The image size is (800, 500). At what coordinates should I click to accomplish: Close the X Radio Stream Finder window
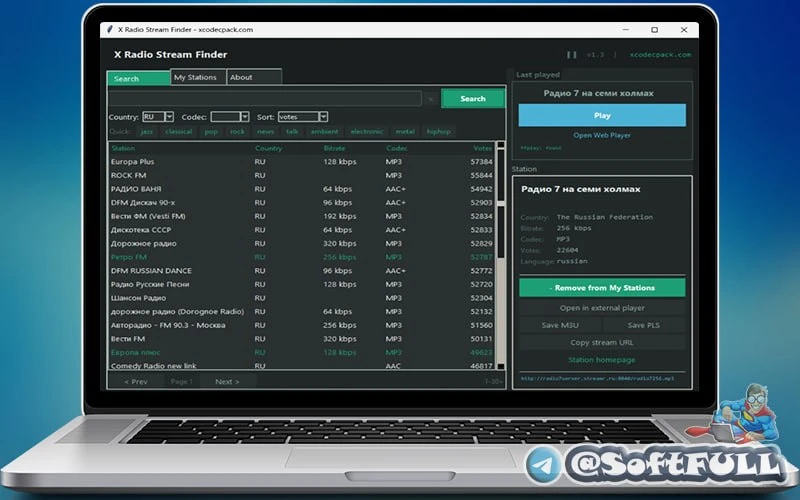(684, 30)
